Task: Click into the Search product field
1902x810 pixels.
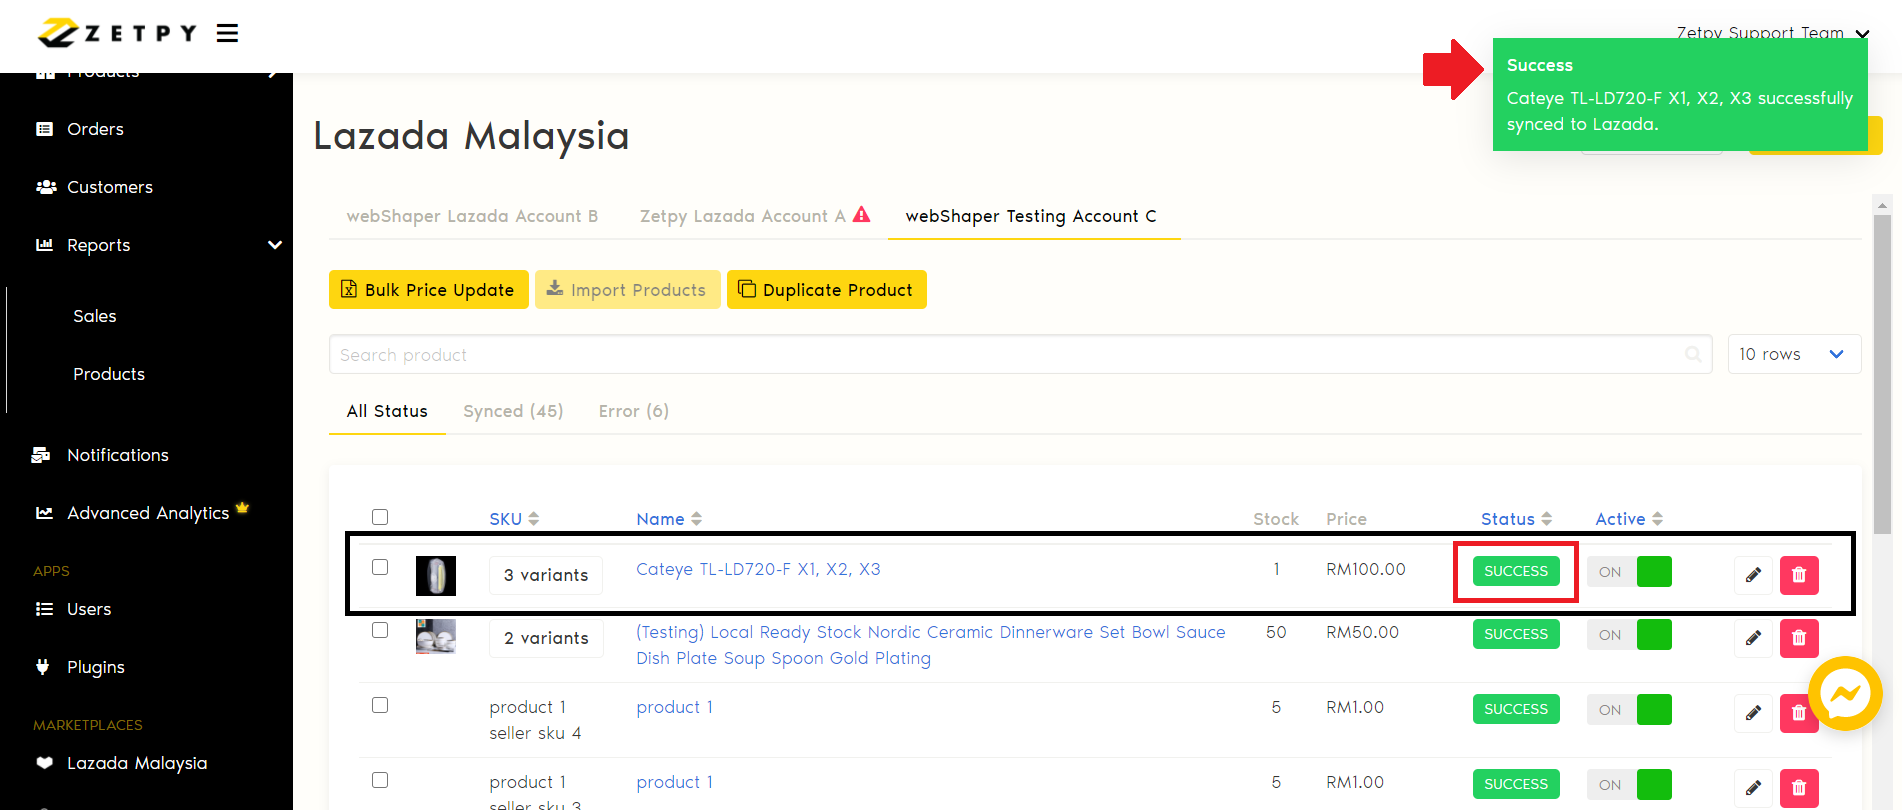Action: point(1000,355)
